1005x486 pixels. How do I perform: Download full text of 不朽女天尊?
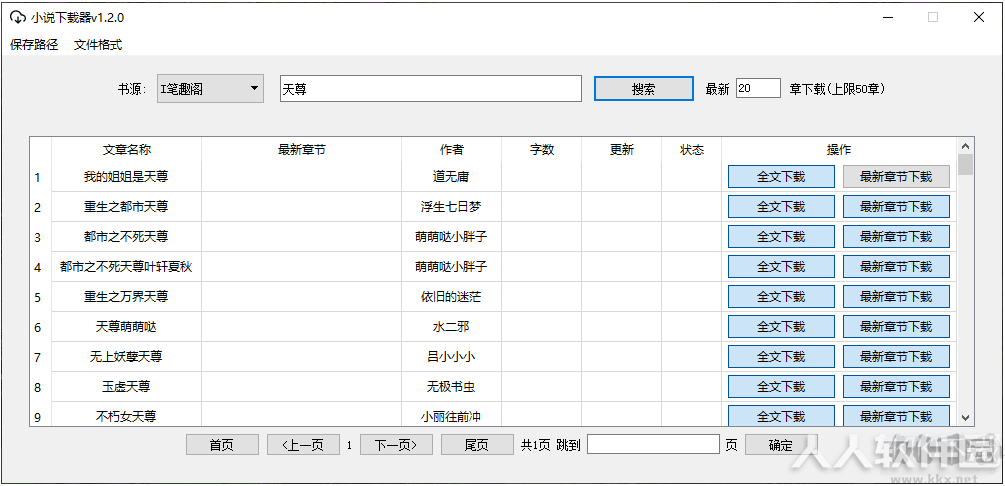tap(781, 415)
